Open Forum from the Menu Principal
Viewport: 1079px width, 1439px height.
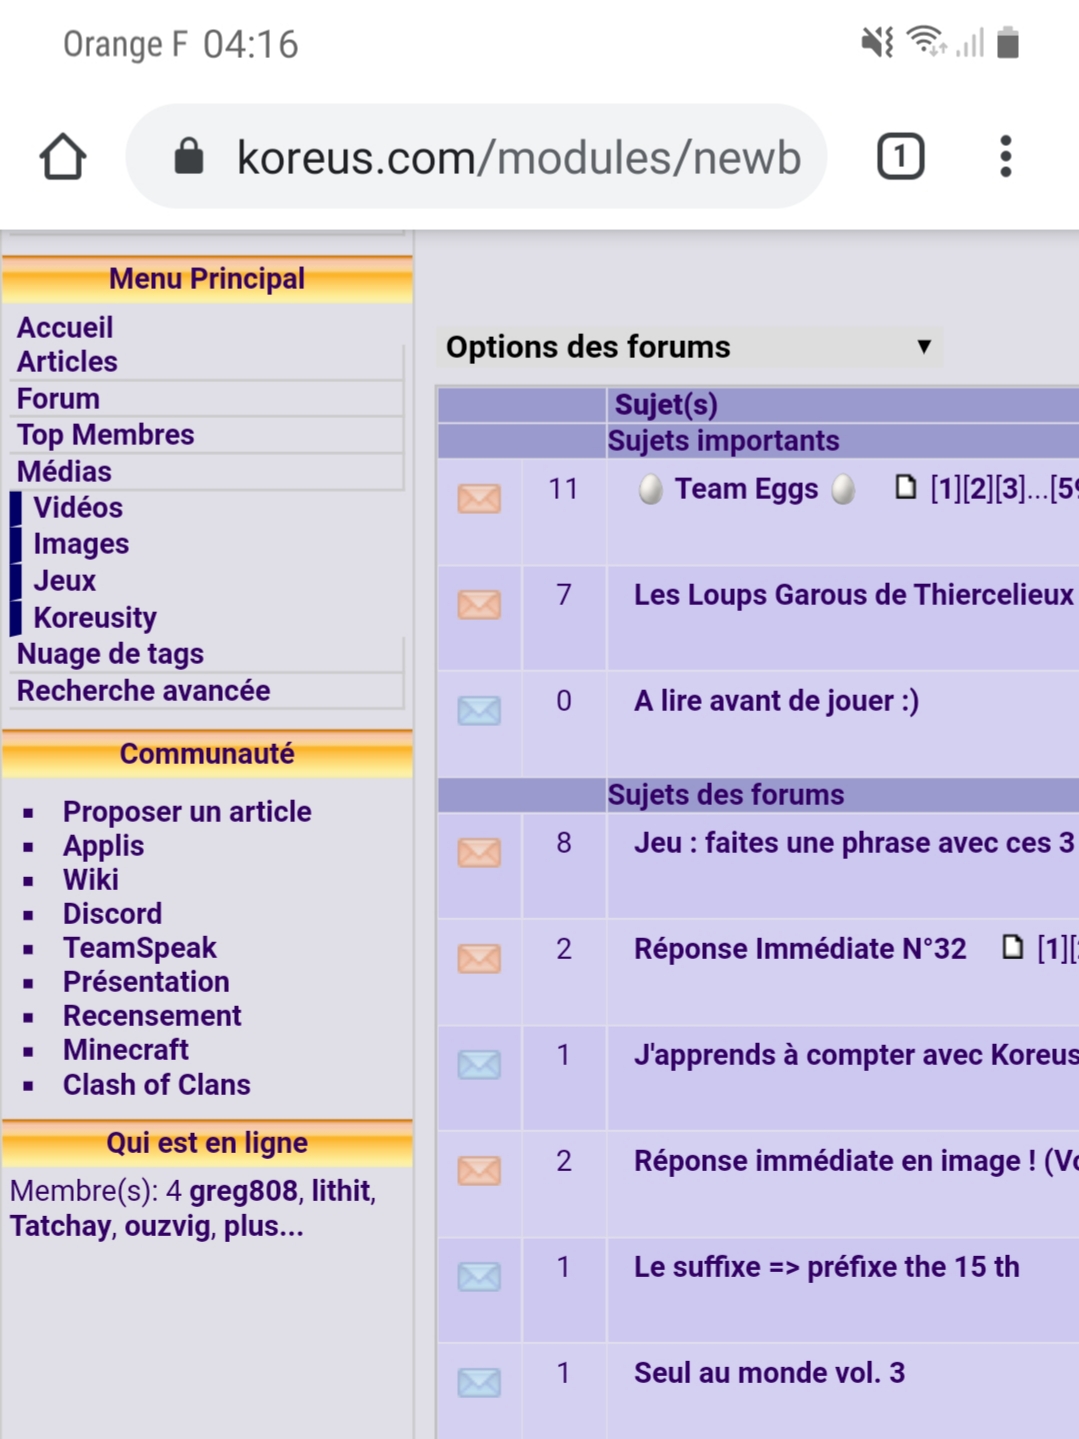[58, 399]
